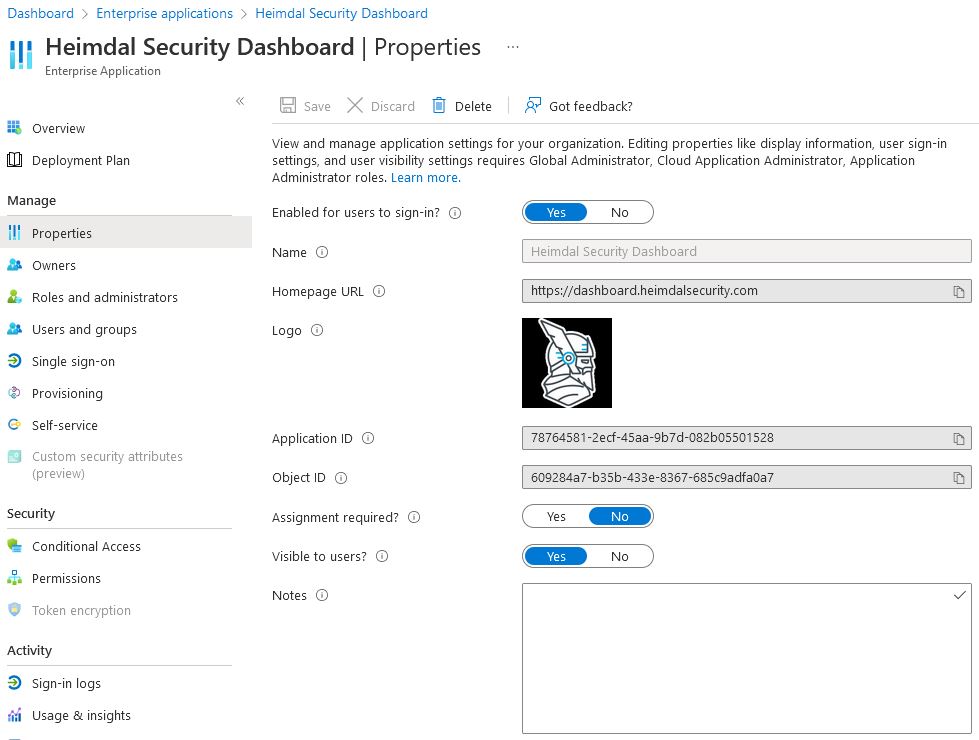The width and height of the screenshot is (979, 740).
Task: Click the Conditional Access icon
Action: click(x=14, y=546)
